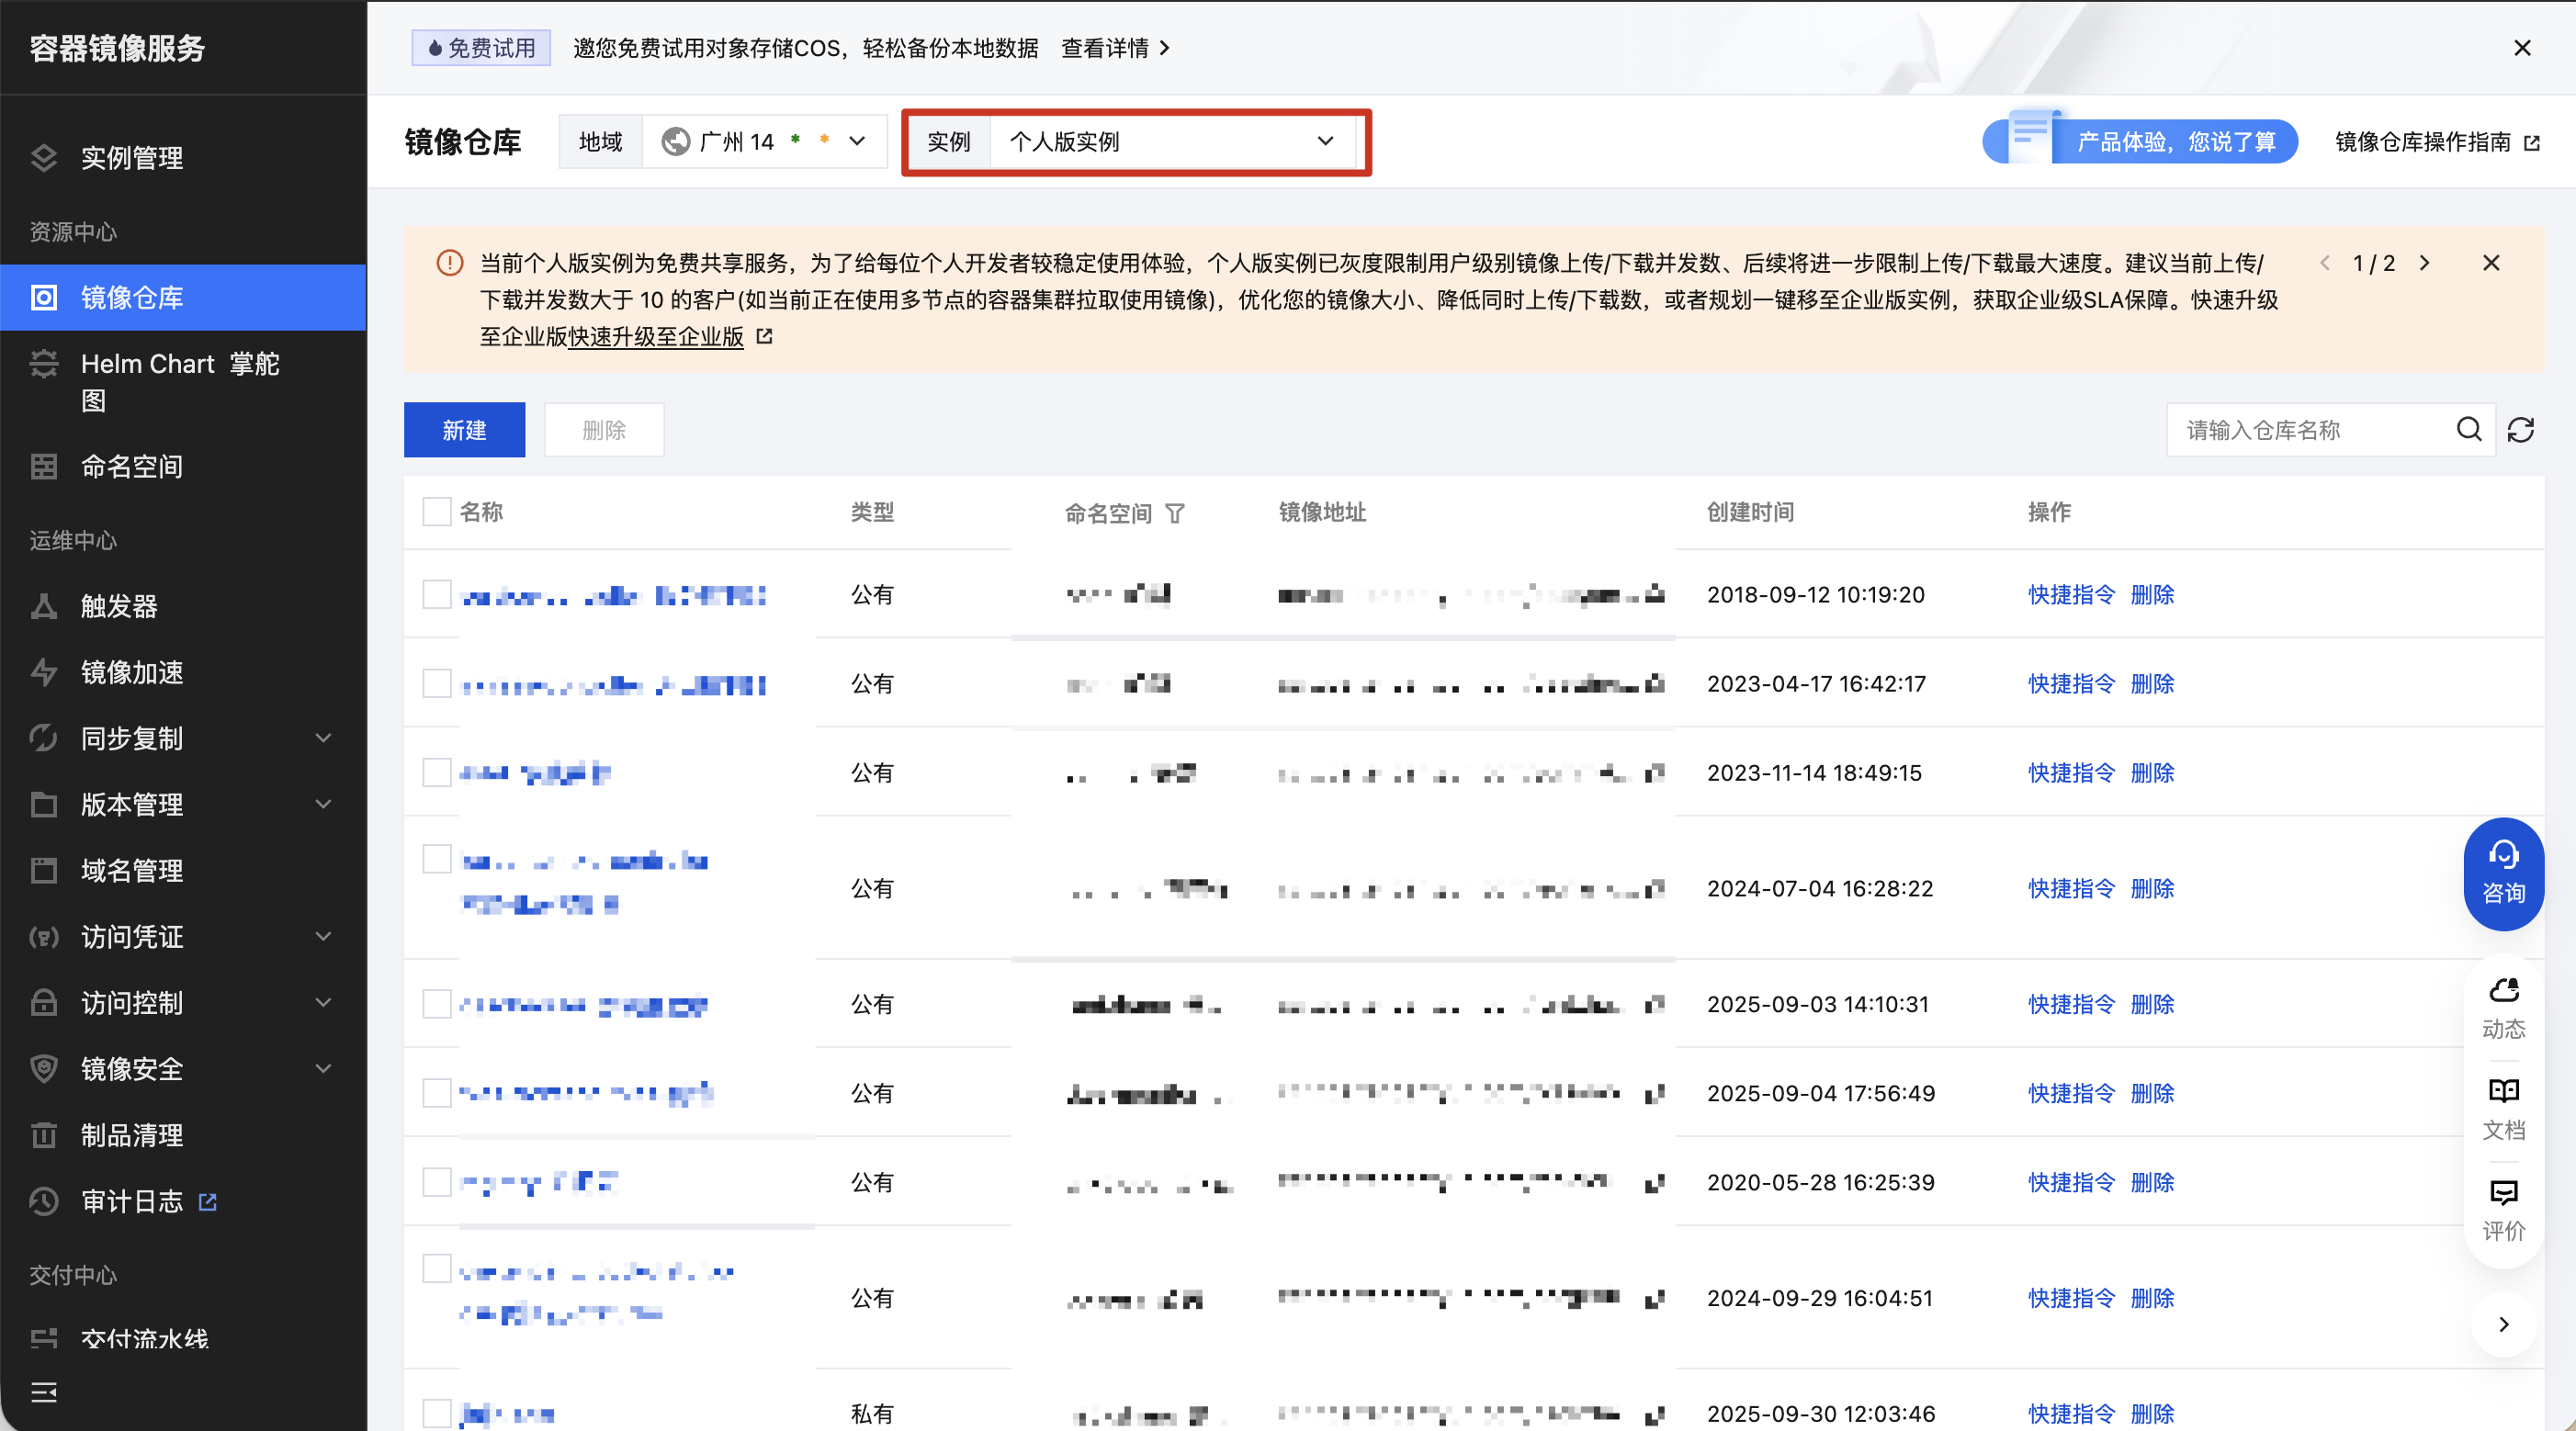Image resolution: width=2576 pixels, height=1431 pixels.
Task: Go to 命名空间 in sidebar
Action: (132, 466)
